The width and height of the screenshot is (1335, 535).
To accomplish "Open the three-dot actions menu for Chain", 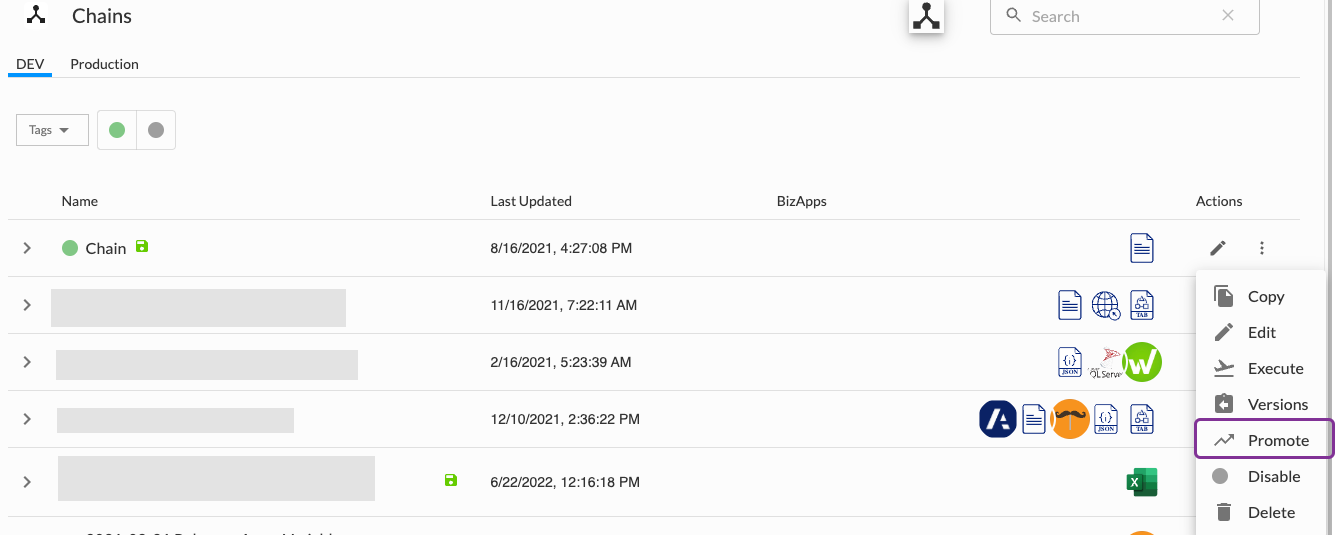I will (1262, 248).
